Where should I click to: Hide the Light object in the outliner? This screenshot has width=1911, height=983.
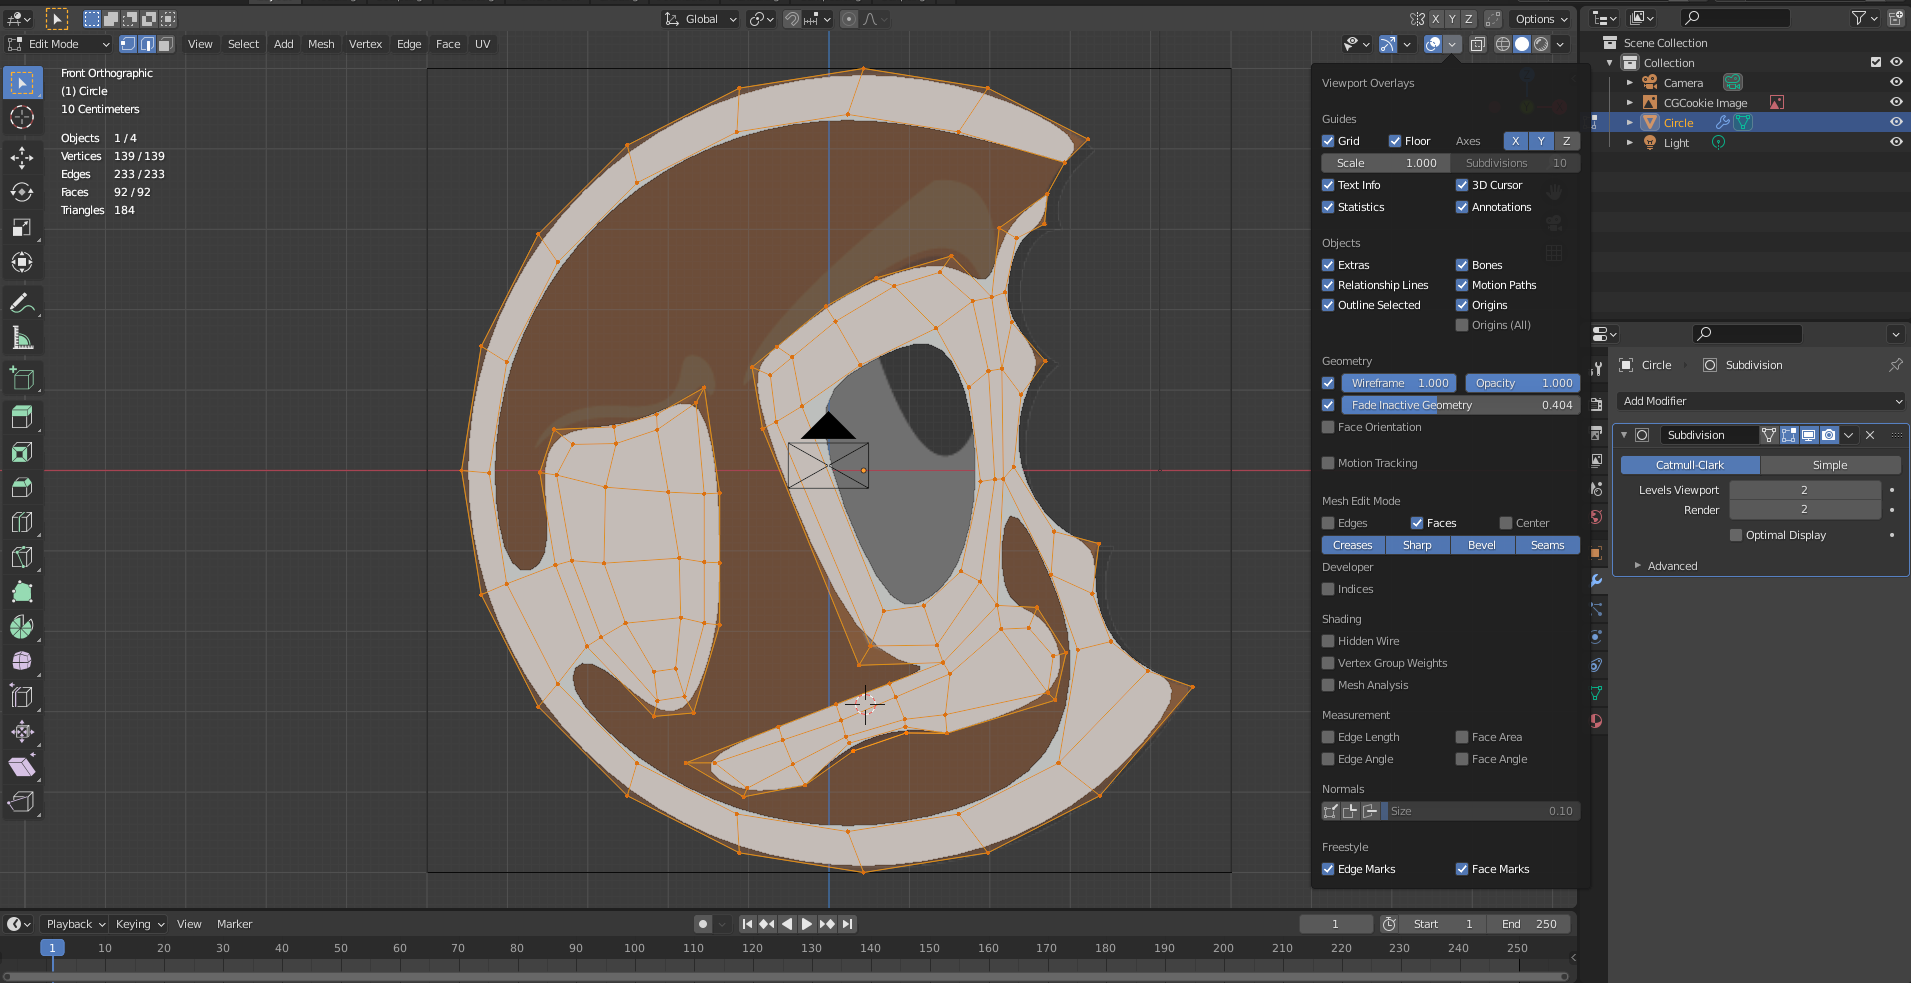coord(1897,142)
